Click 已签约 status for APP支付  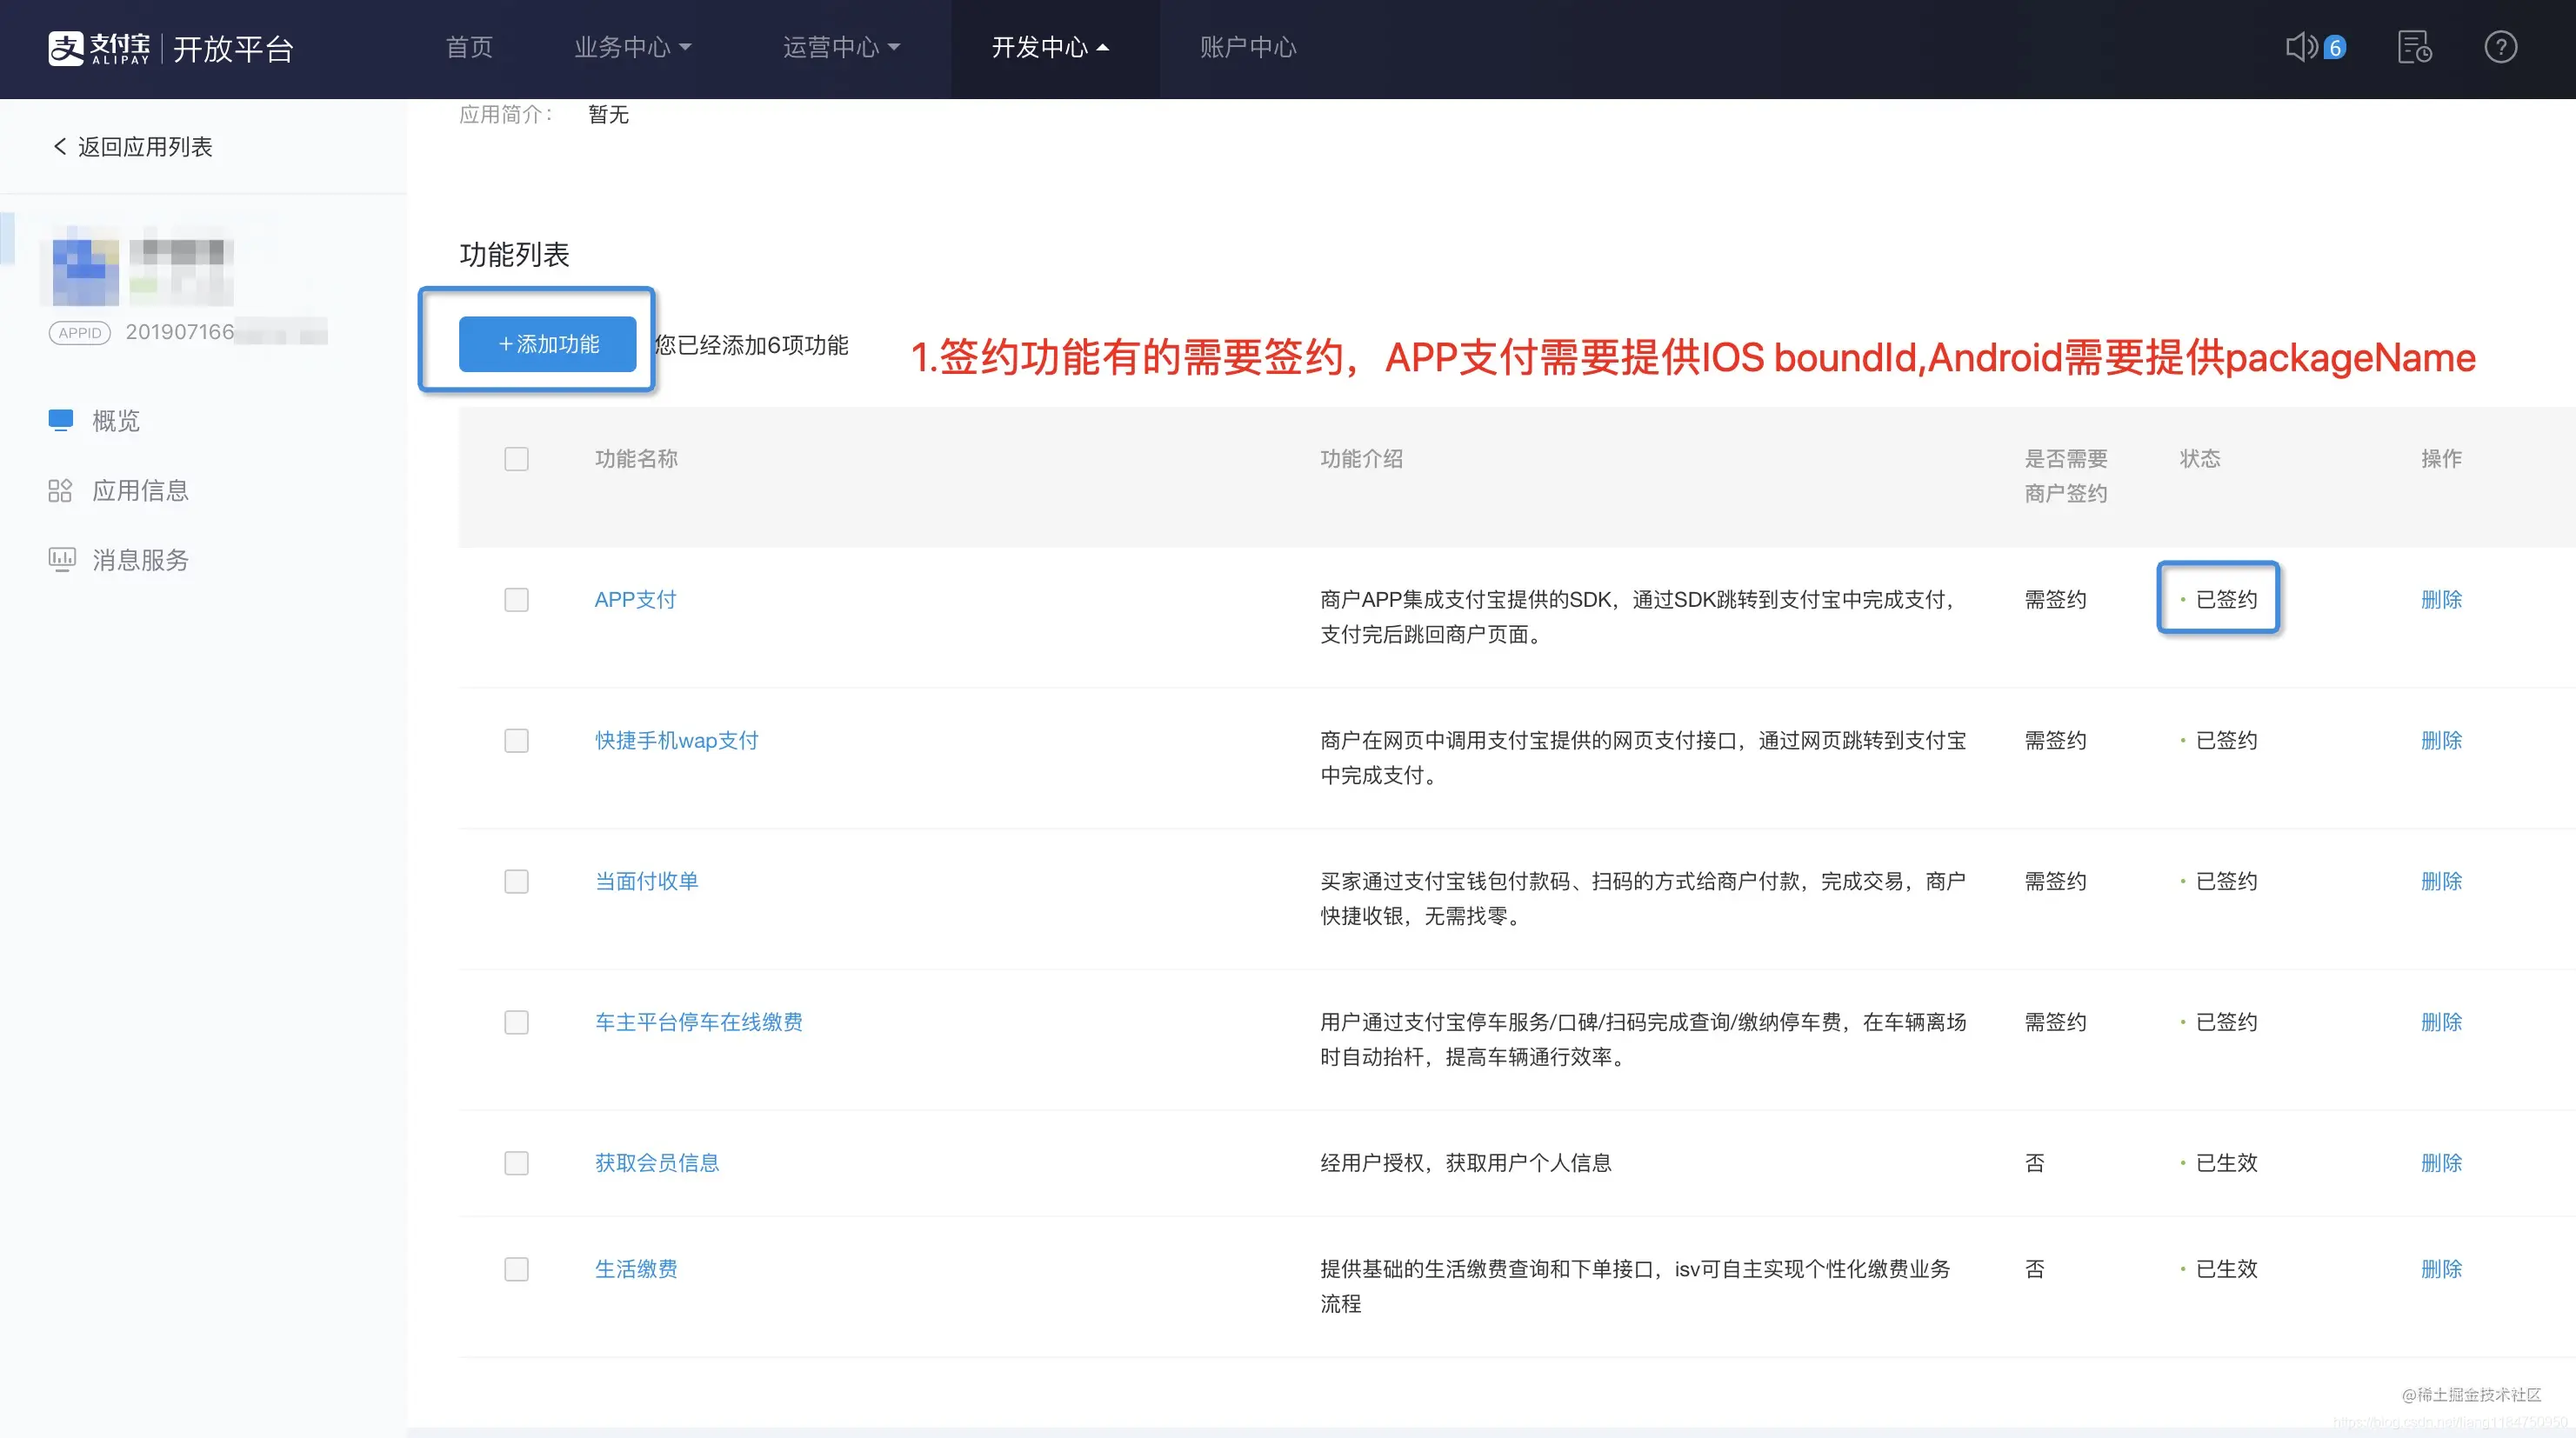coord(2226,600)
